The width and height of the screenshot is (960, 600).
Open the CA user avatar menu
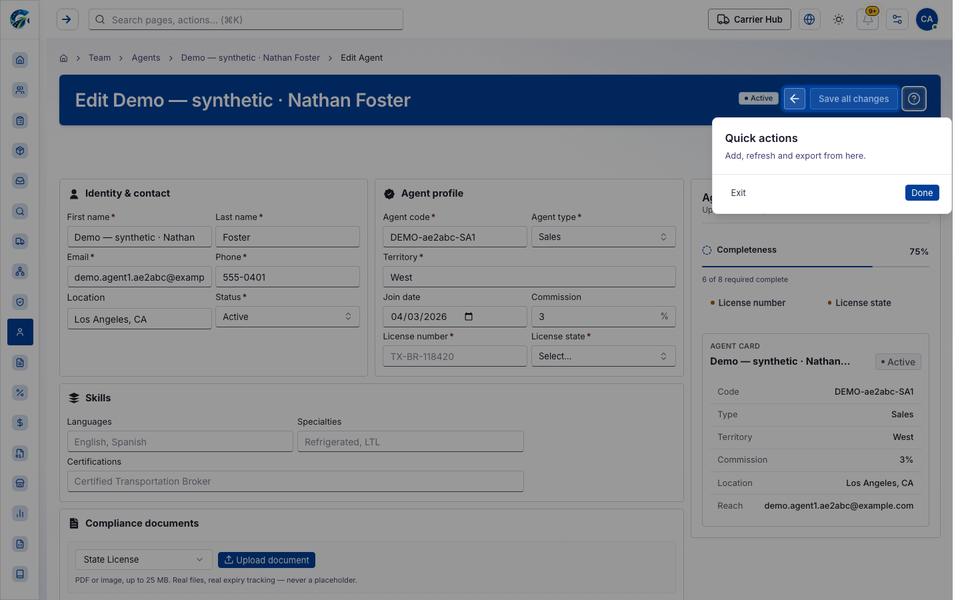tap(927, 20)
